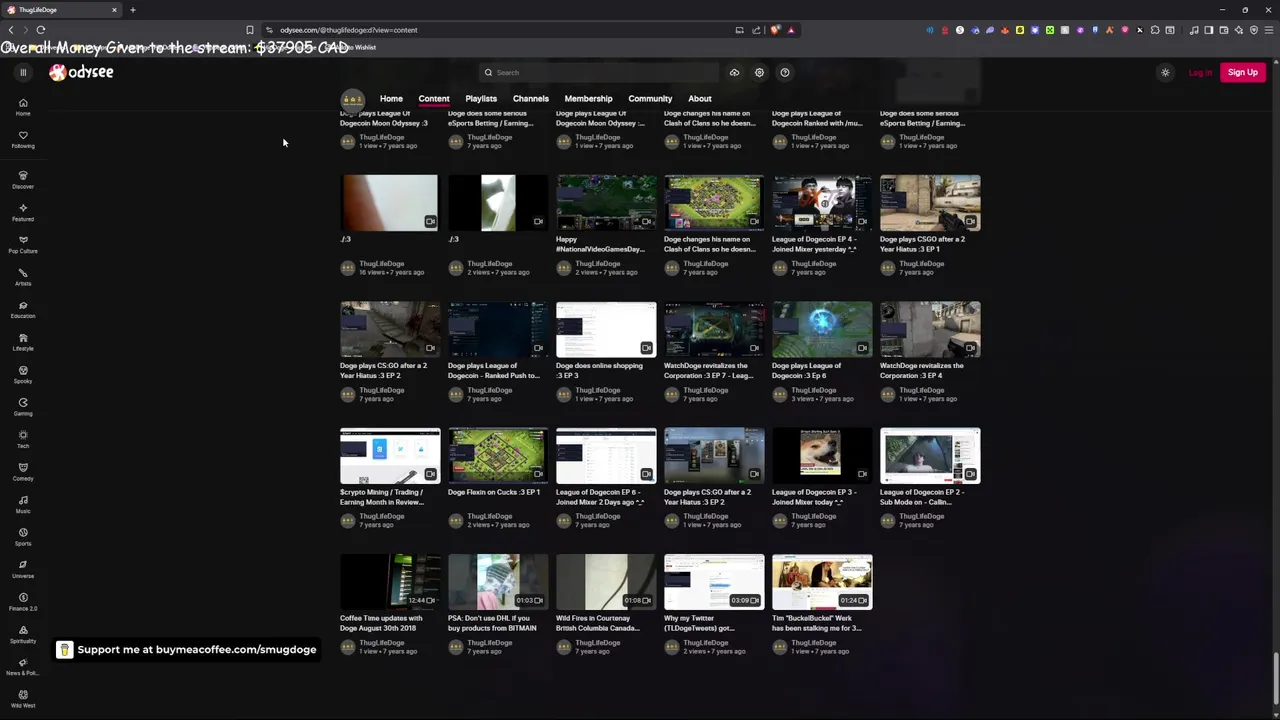Toggle the sidebar hamburger menu
1280x720 pixels.
[x=23, y=72]
